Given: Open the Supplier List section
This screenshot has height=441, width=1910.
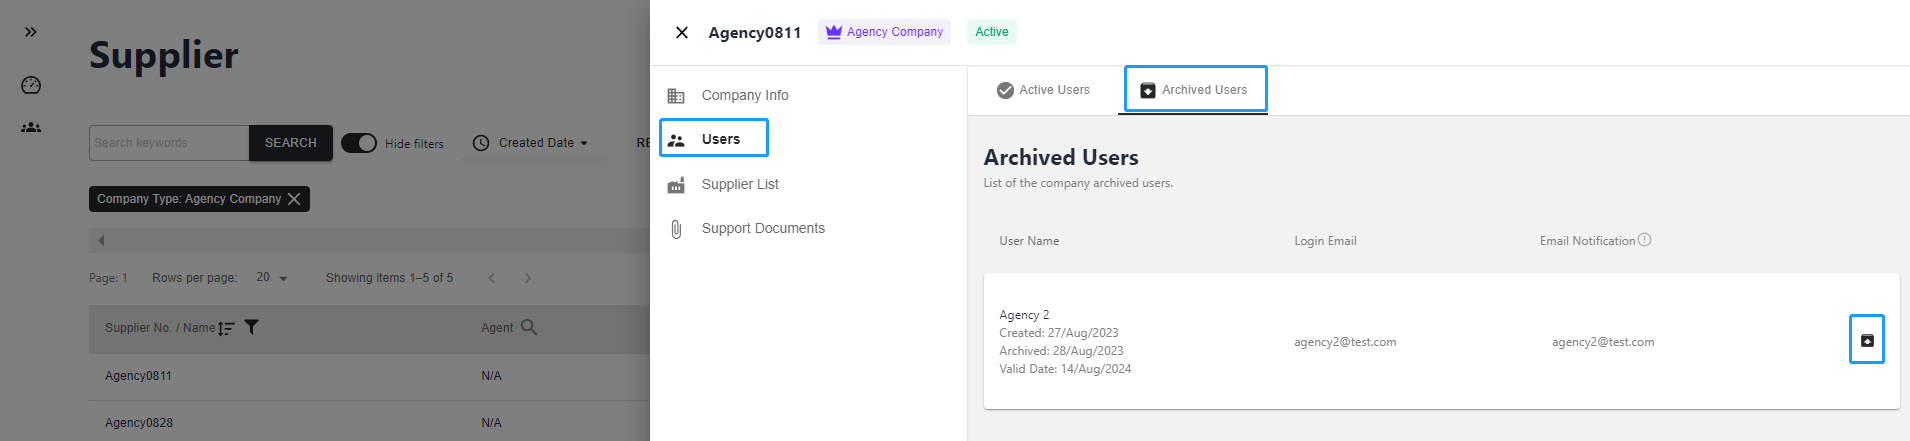Looking at the screenshot, I should tap(739, 184).
